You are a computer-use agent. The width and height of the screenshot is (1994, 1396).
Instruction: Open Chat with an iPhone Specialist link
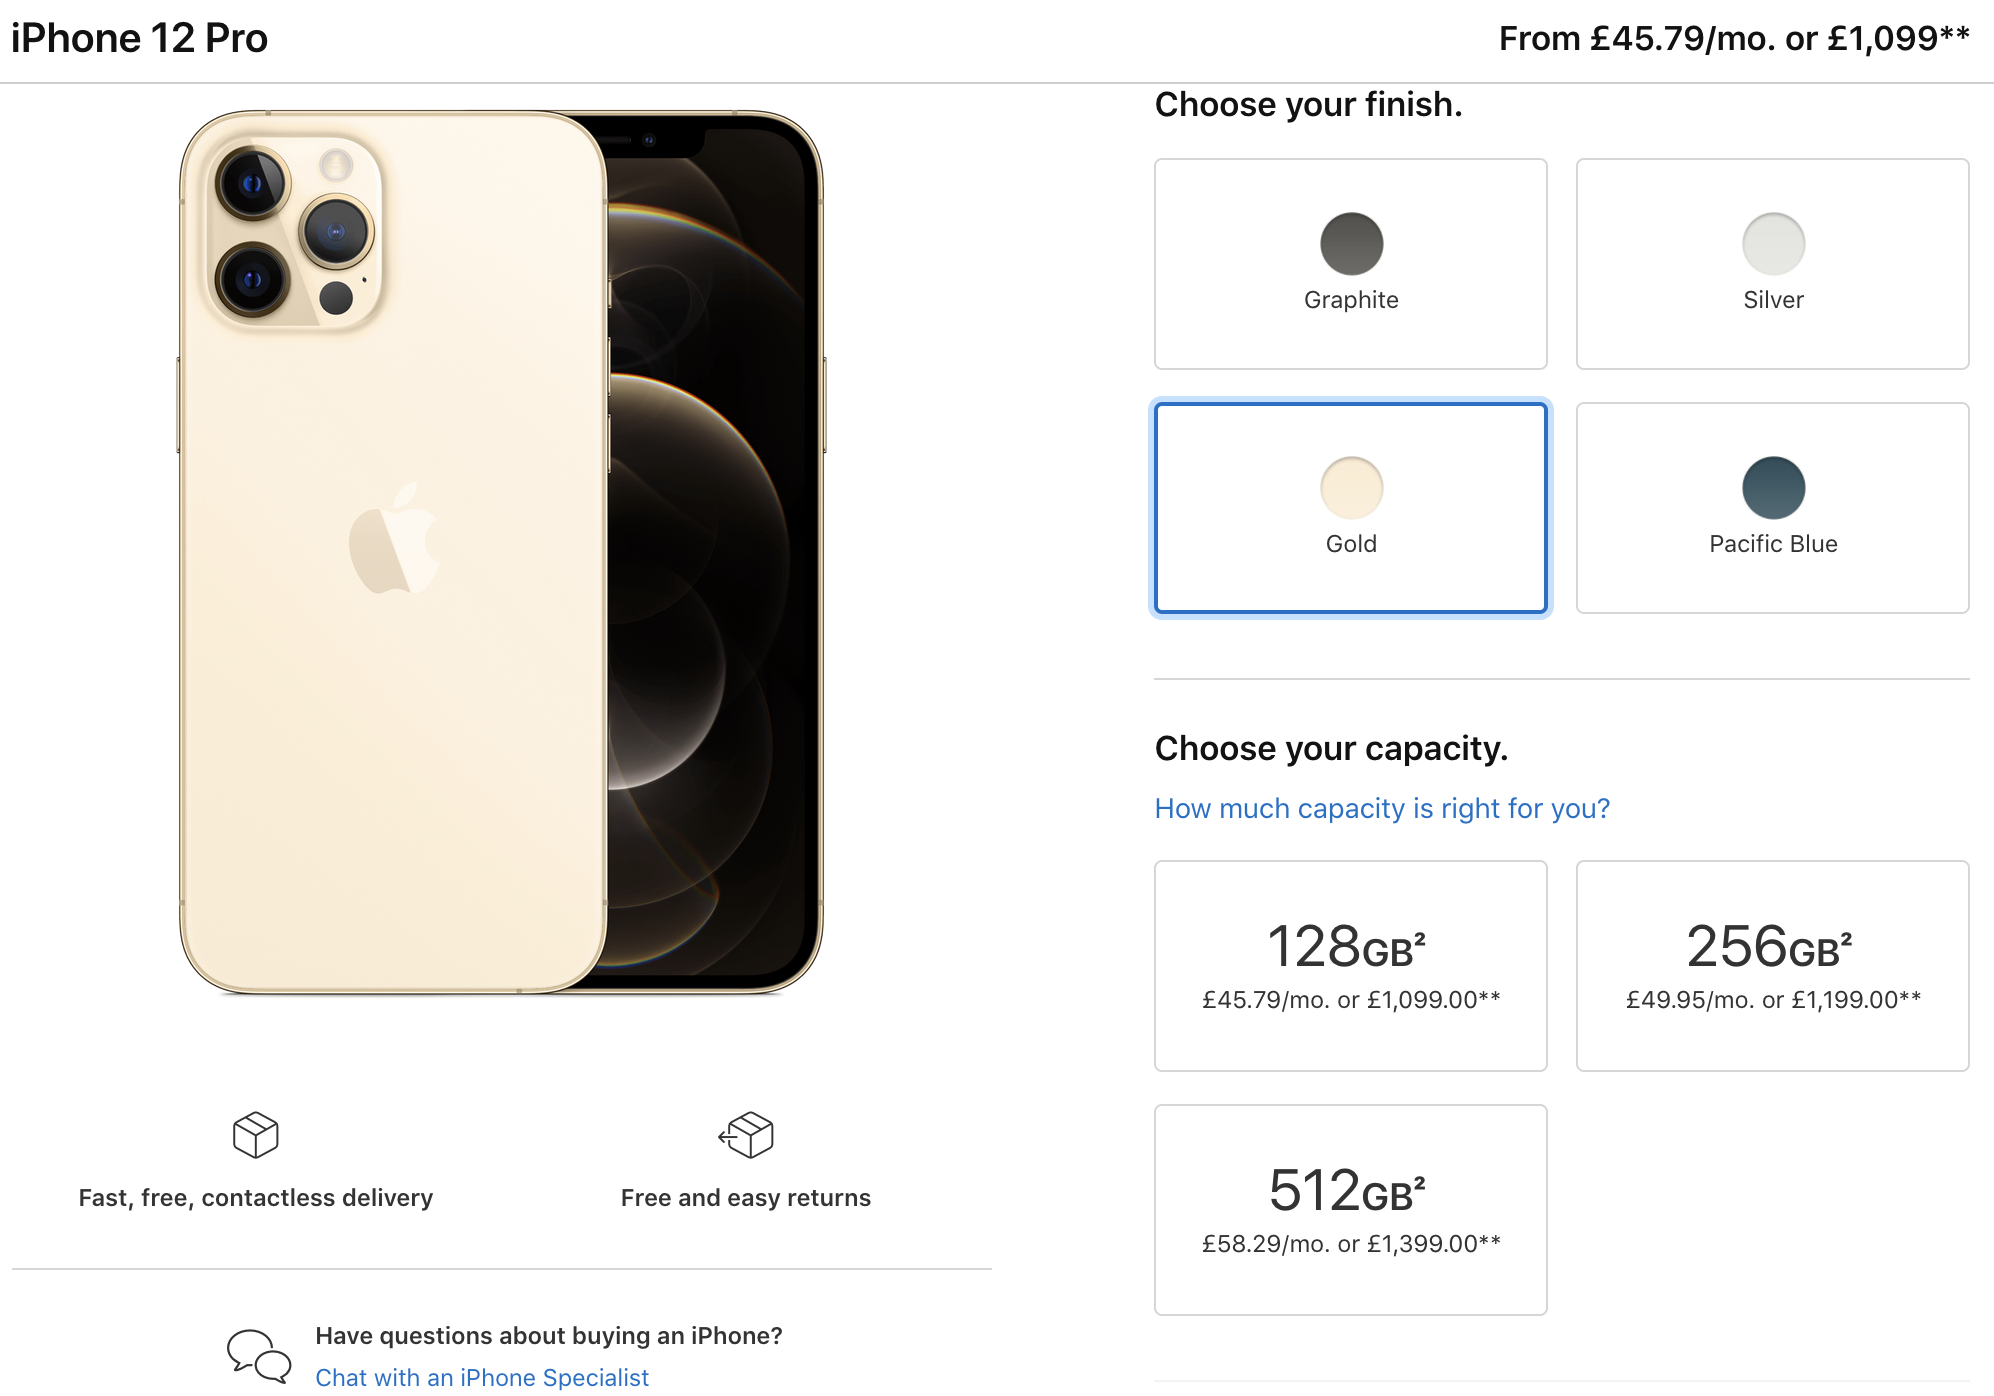click(482, 1377)
